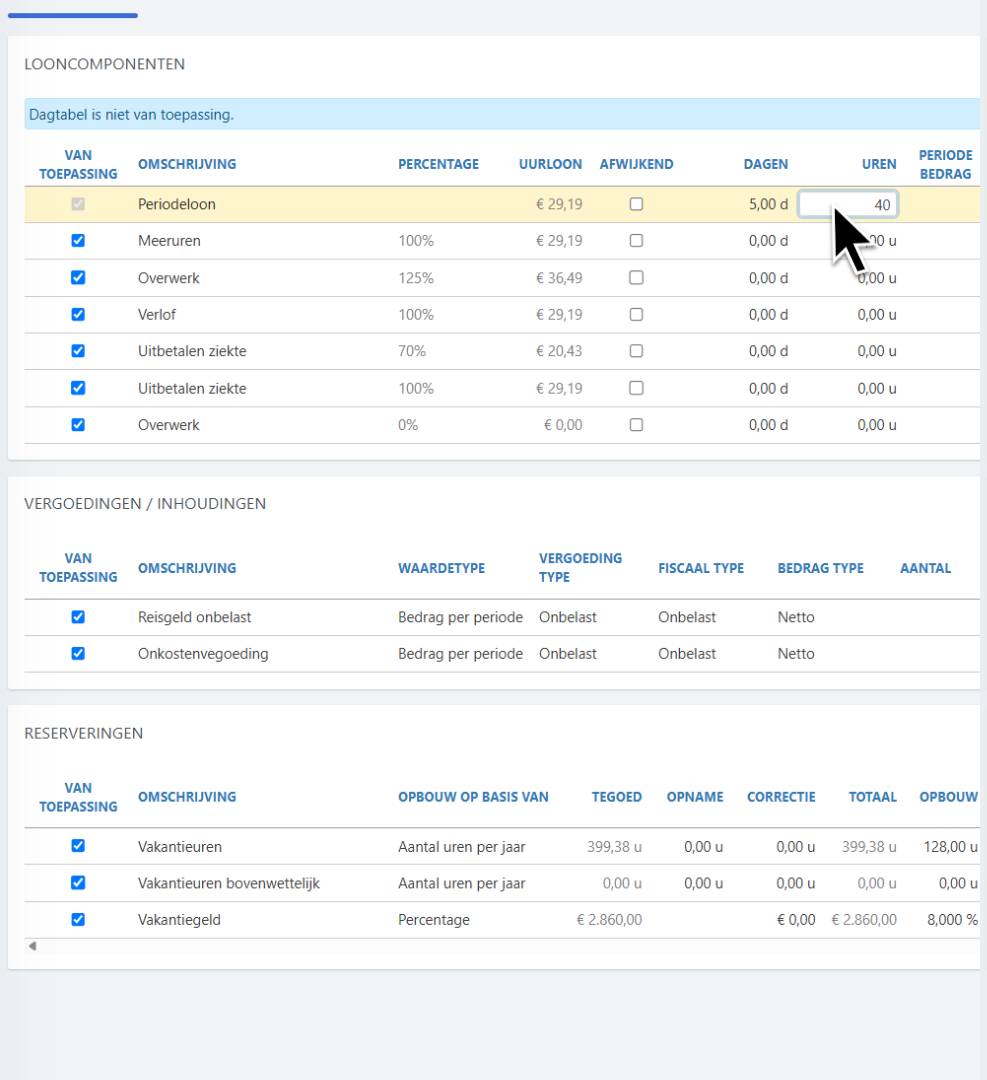Click Opname value for Vakantieuren

(x=703, y=847)
